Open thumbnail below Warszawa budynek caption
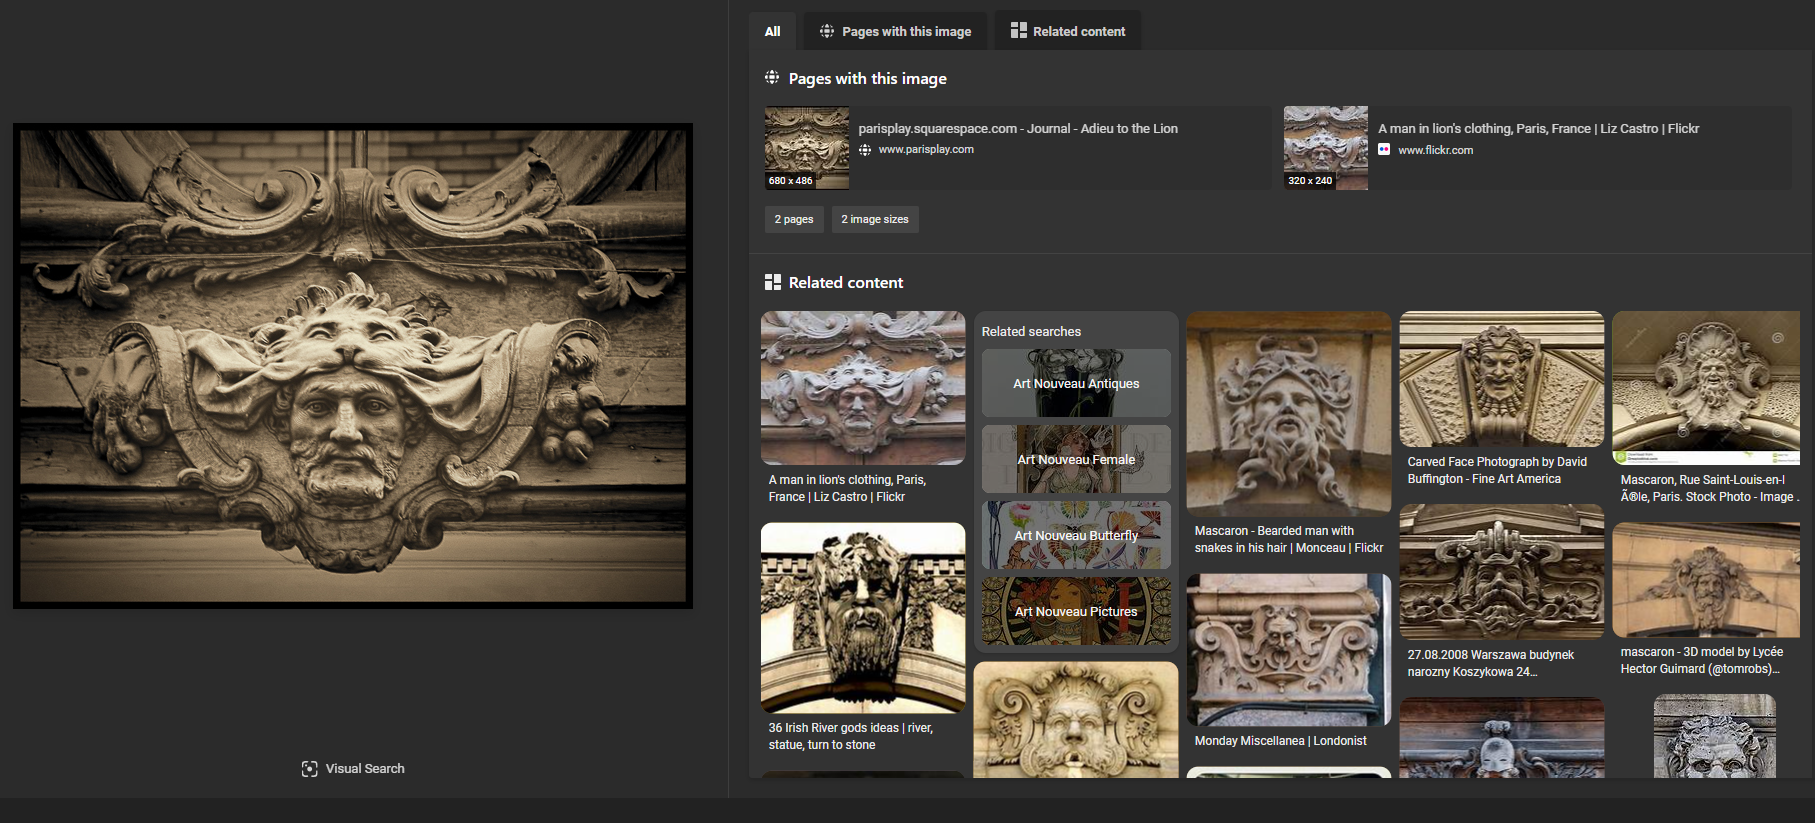Image resolution: width=1815 pixels, height=823 pixels. [x=1502, y=738]
